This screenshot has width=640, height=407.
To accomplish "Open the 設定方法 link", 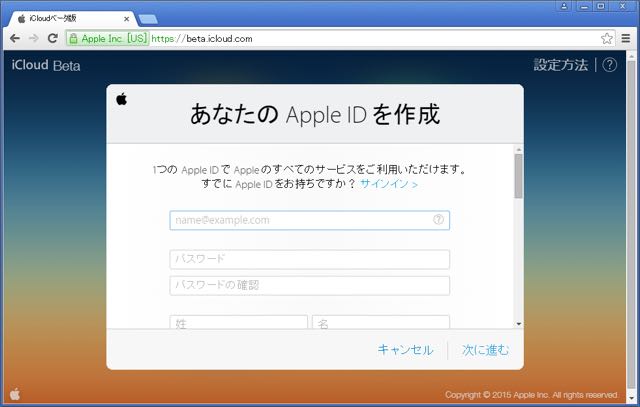I will click(x=560, y=64).
